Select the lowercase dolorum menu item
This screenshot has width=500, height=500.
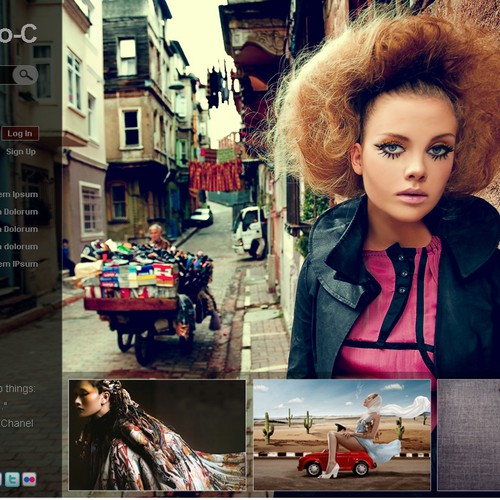(x=19, y=246)
